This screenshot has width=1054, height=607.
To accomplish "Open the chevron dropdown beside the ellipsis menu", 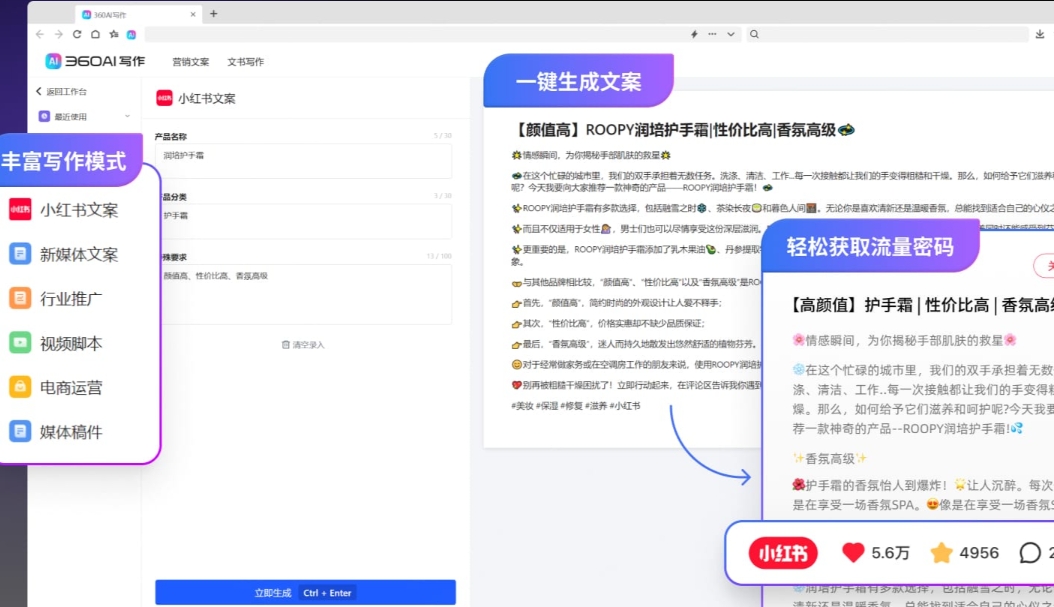I will tap(731, 33).
